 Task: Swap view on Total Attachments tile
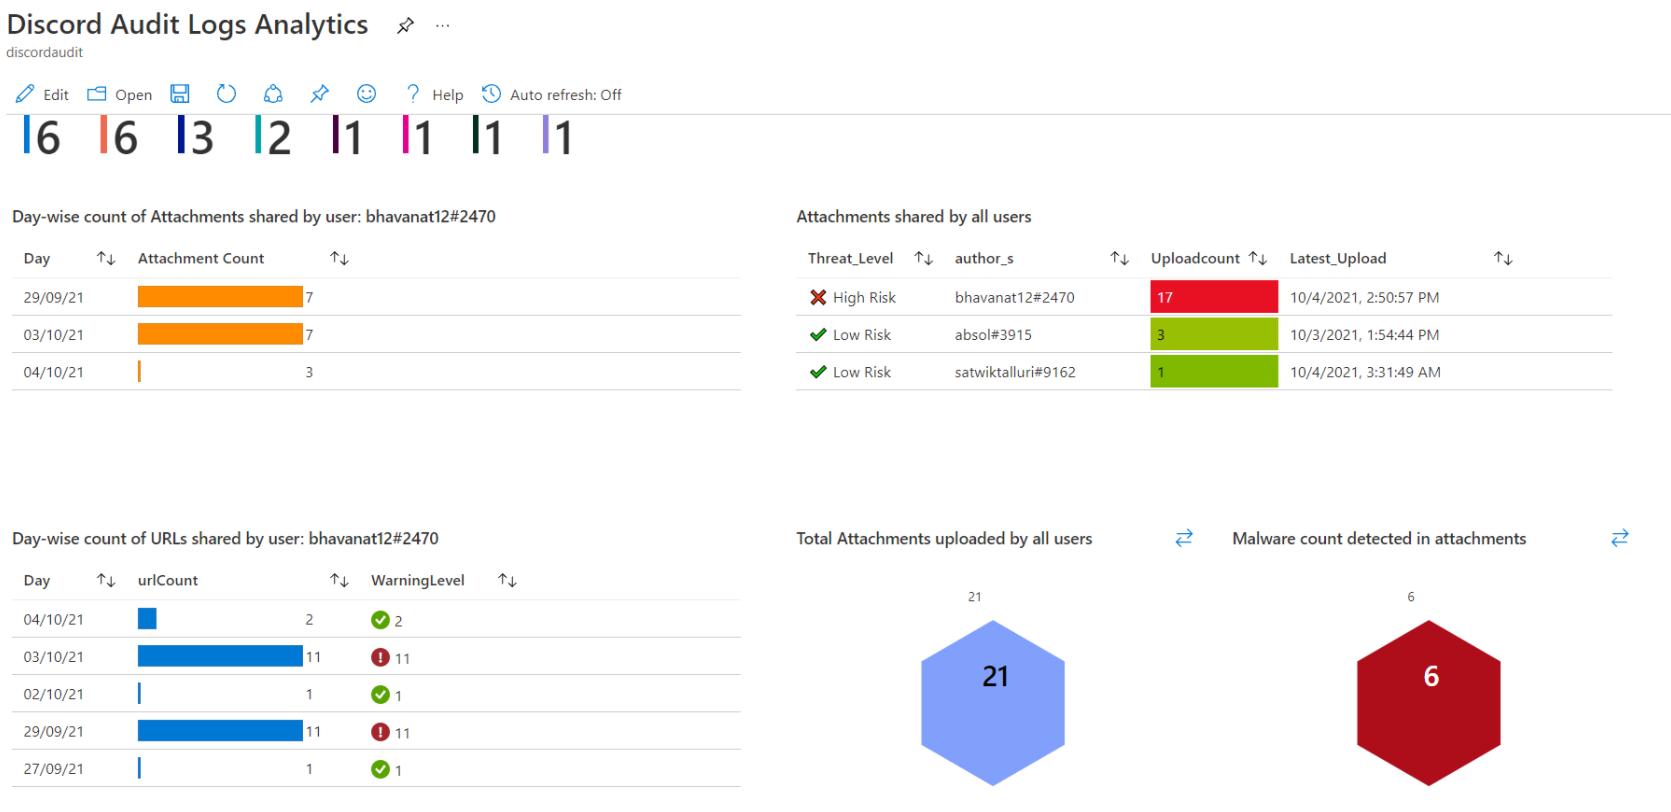click(1184, 538)
